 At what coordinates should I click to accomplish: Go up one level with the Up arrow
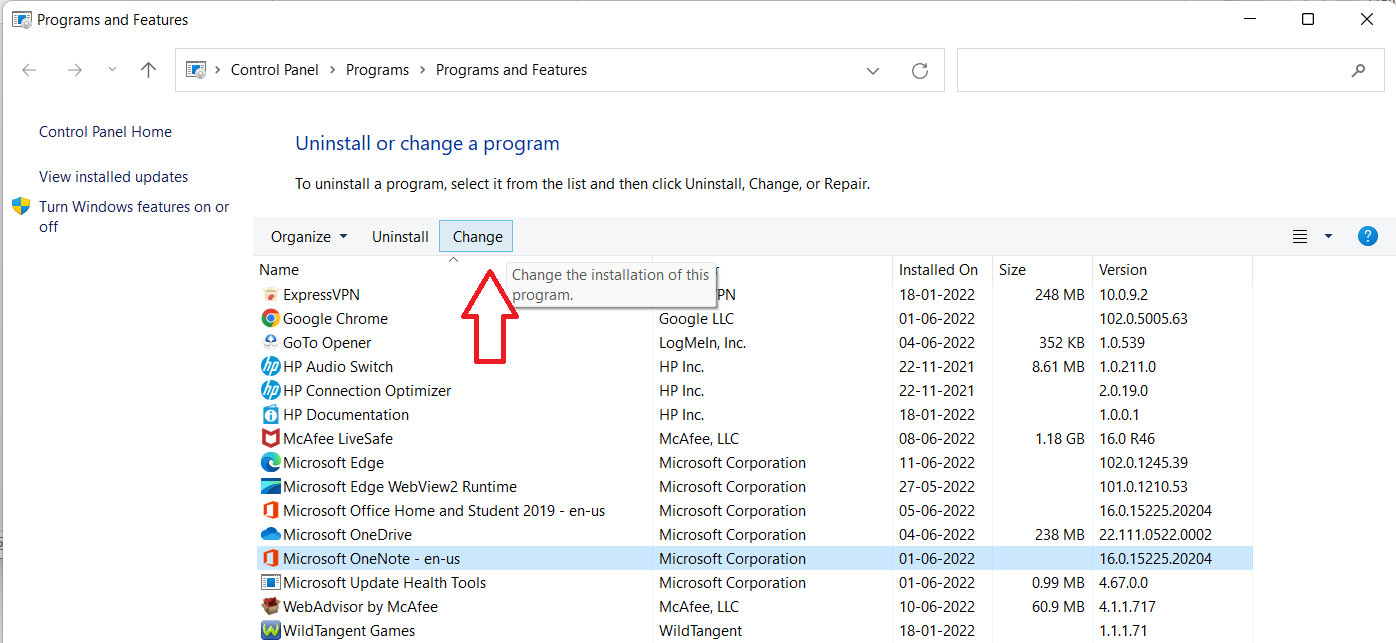[x=149, y=70]
